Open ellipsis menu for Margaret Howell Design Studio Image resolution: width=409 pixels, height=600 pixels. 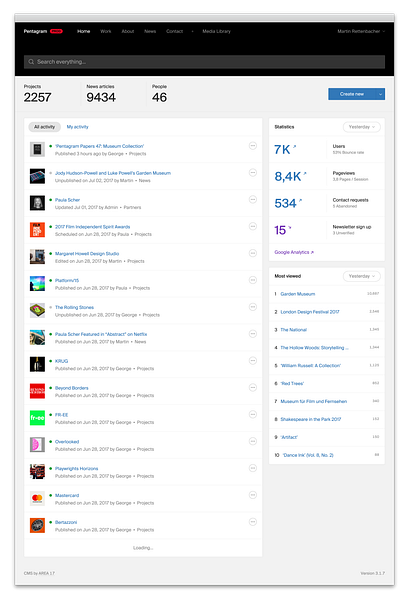(253, 253)
